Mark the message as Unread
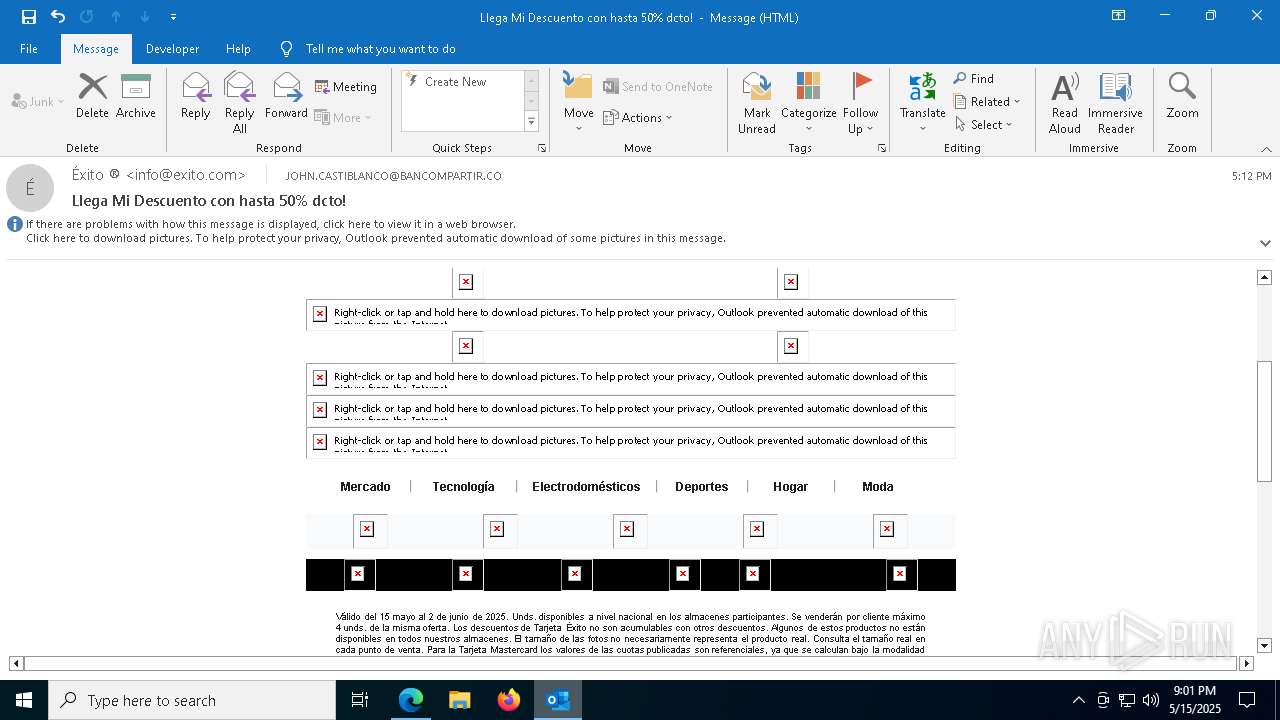The height and width of the screenshot is (720, 1280). (757, 102)
